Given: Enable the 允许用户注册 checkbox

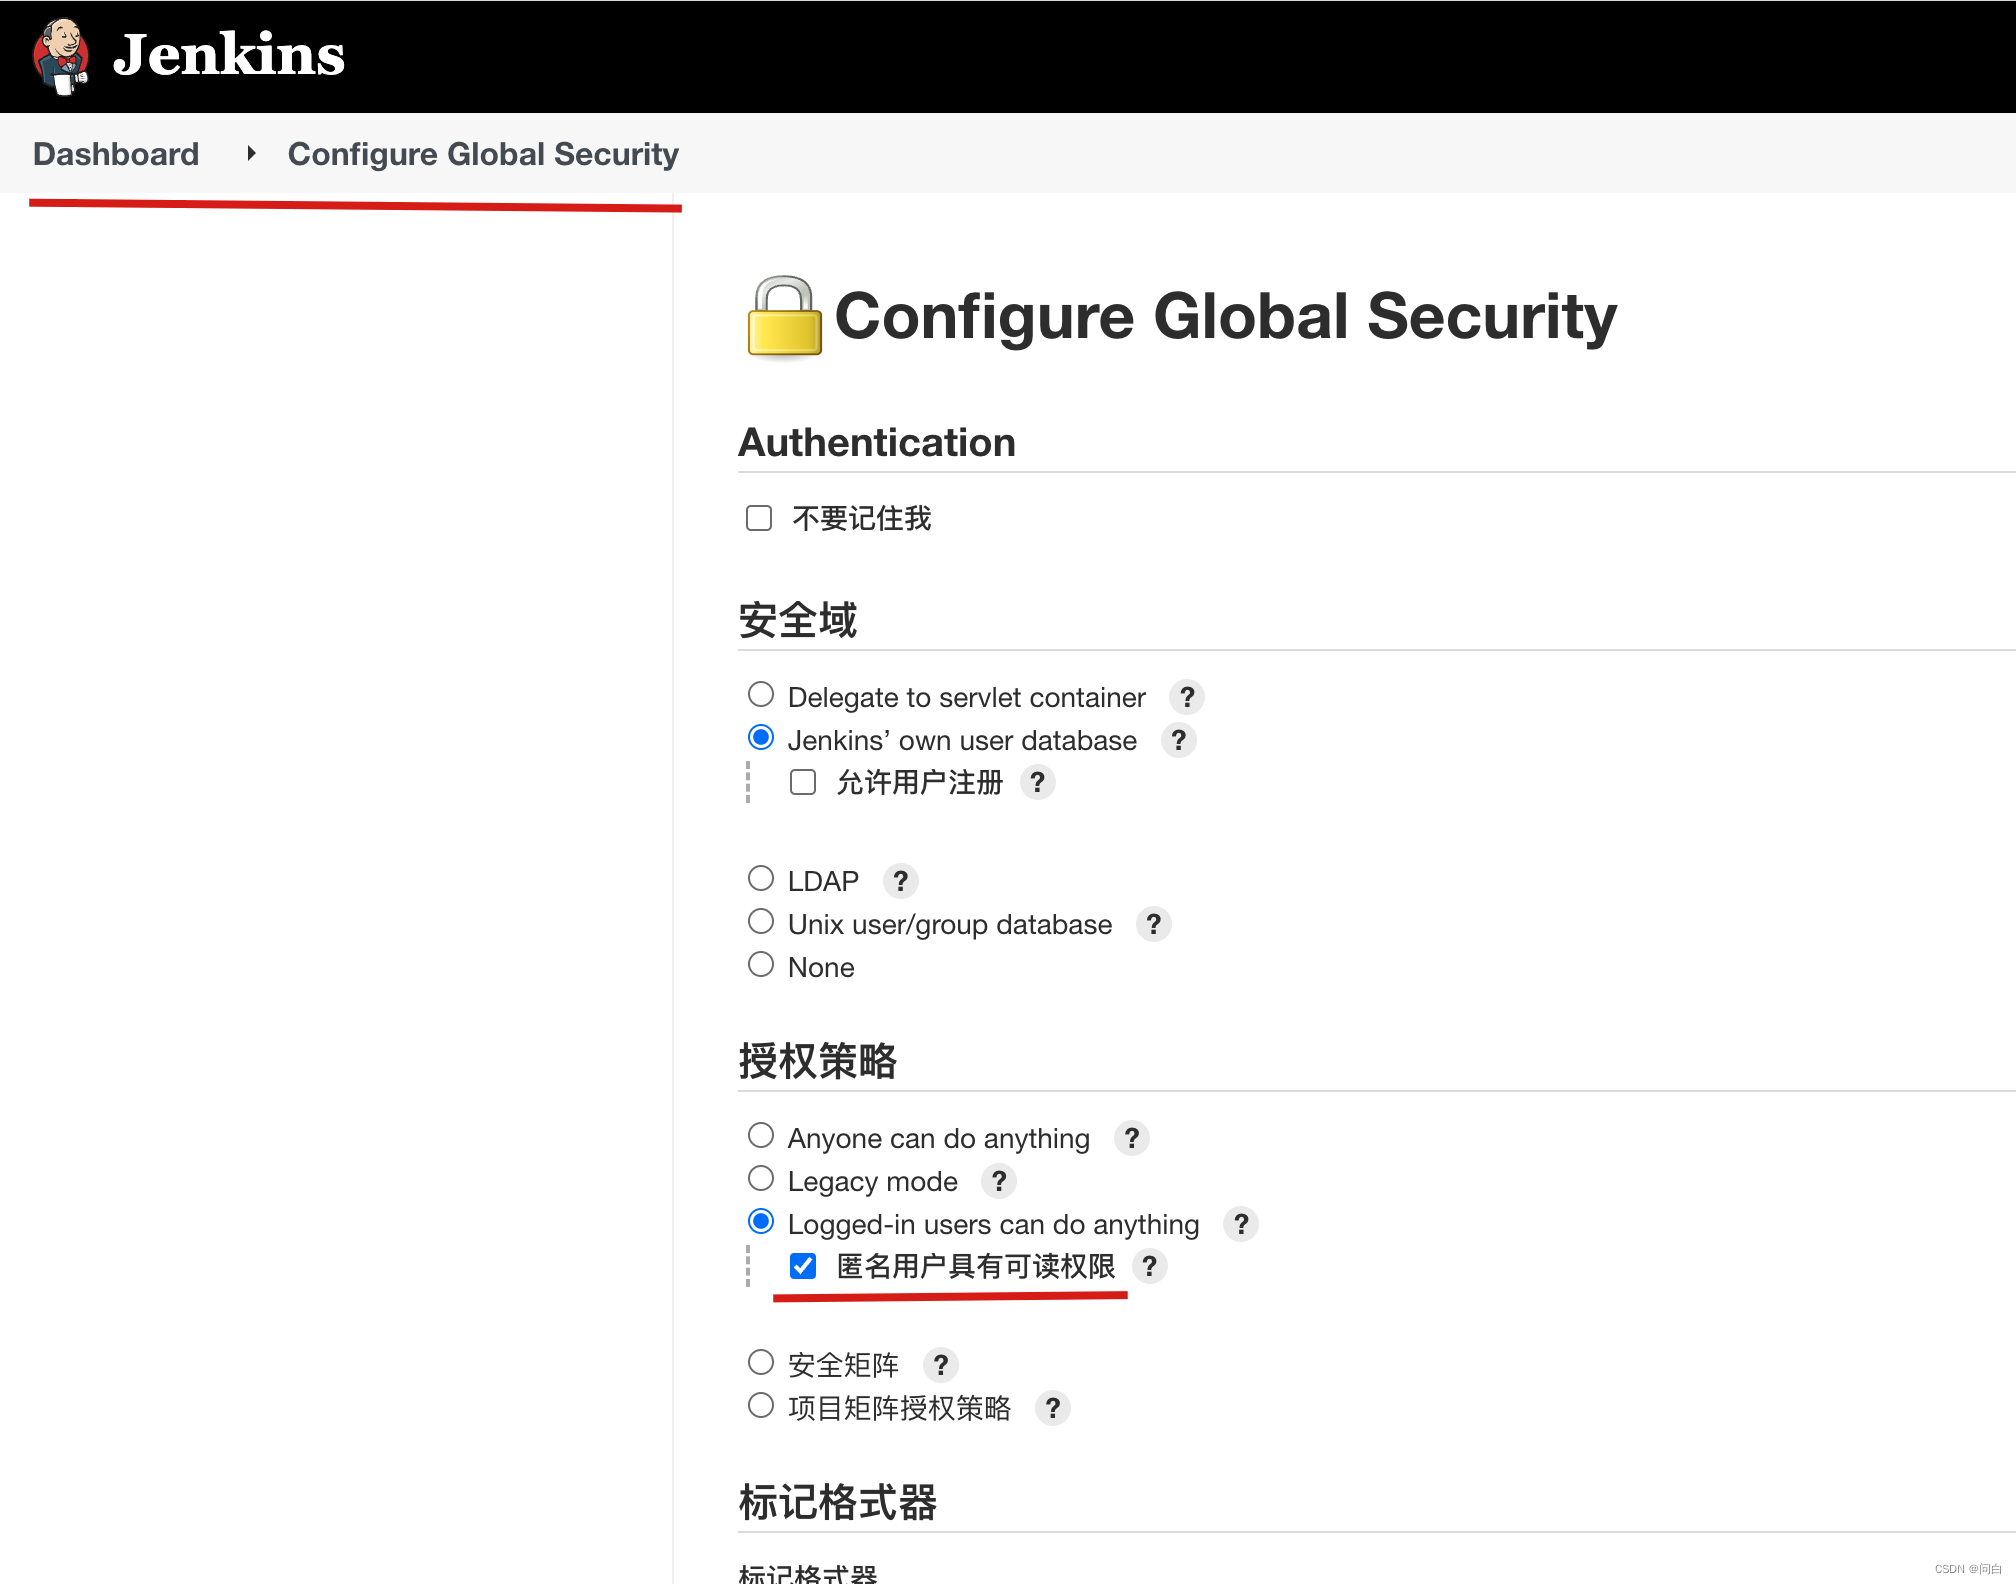Looking at the screenshot, I should pos(802,782).
